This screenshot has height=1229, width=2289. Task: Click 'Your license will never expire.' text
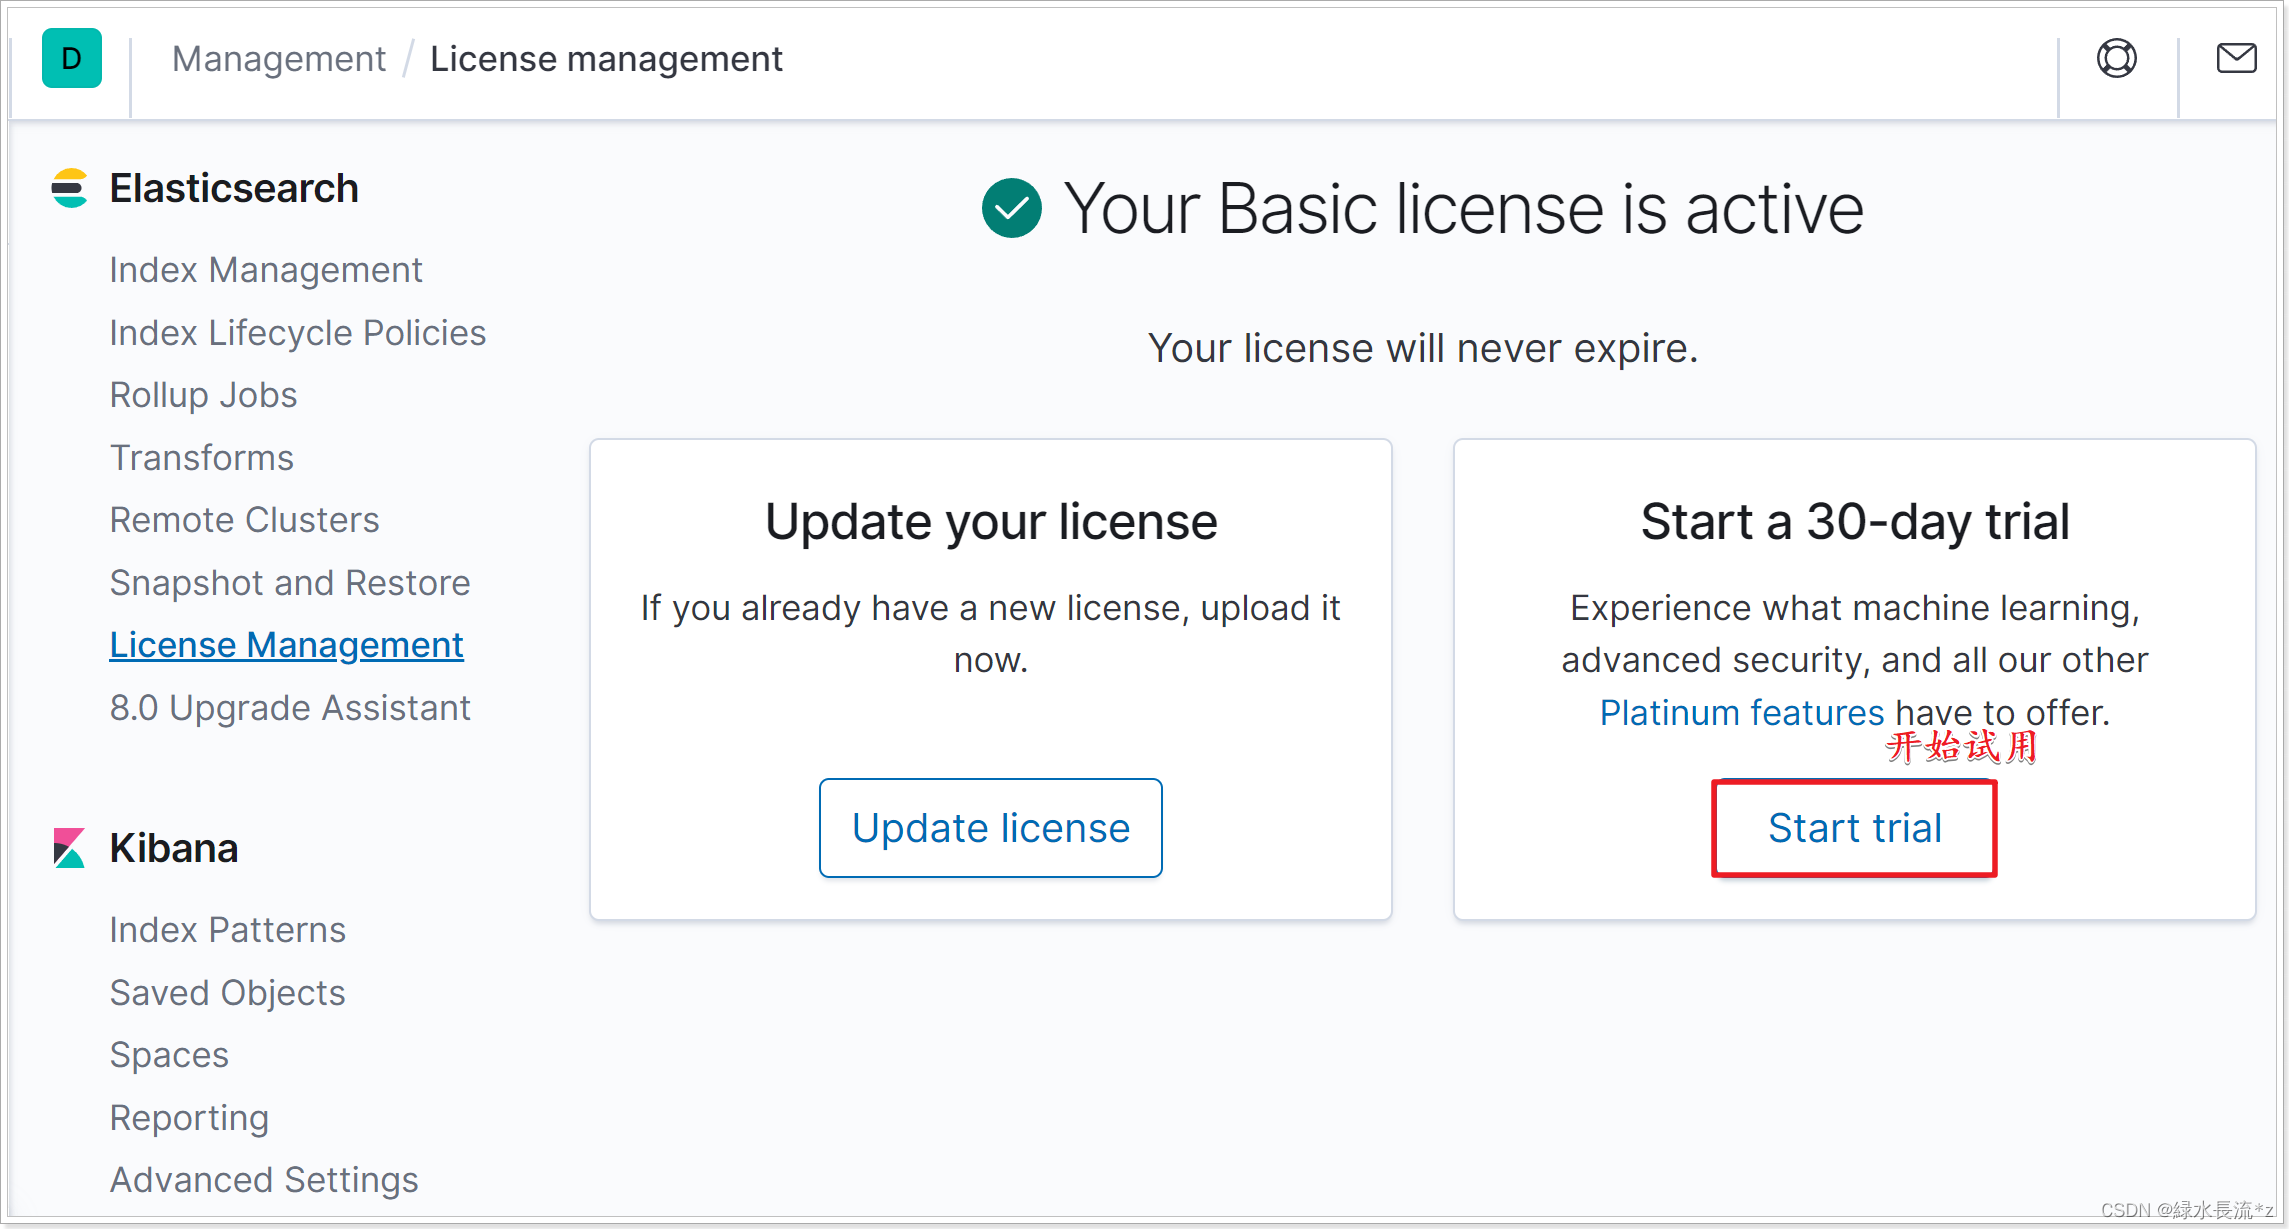coord(1423,348)
